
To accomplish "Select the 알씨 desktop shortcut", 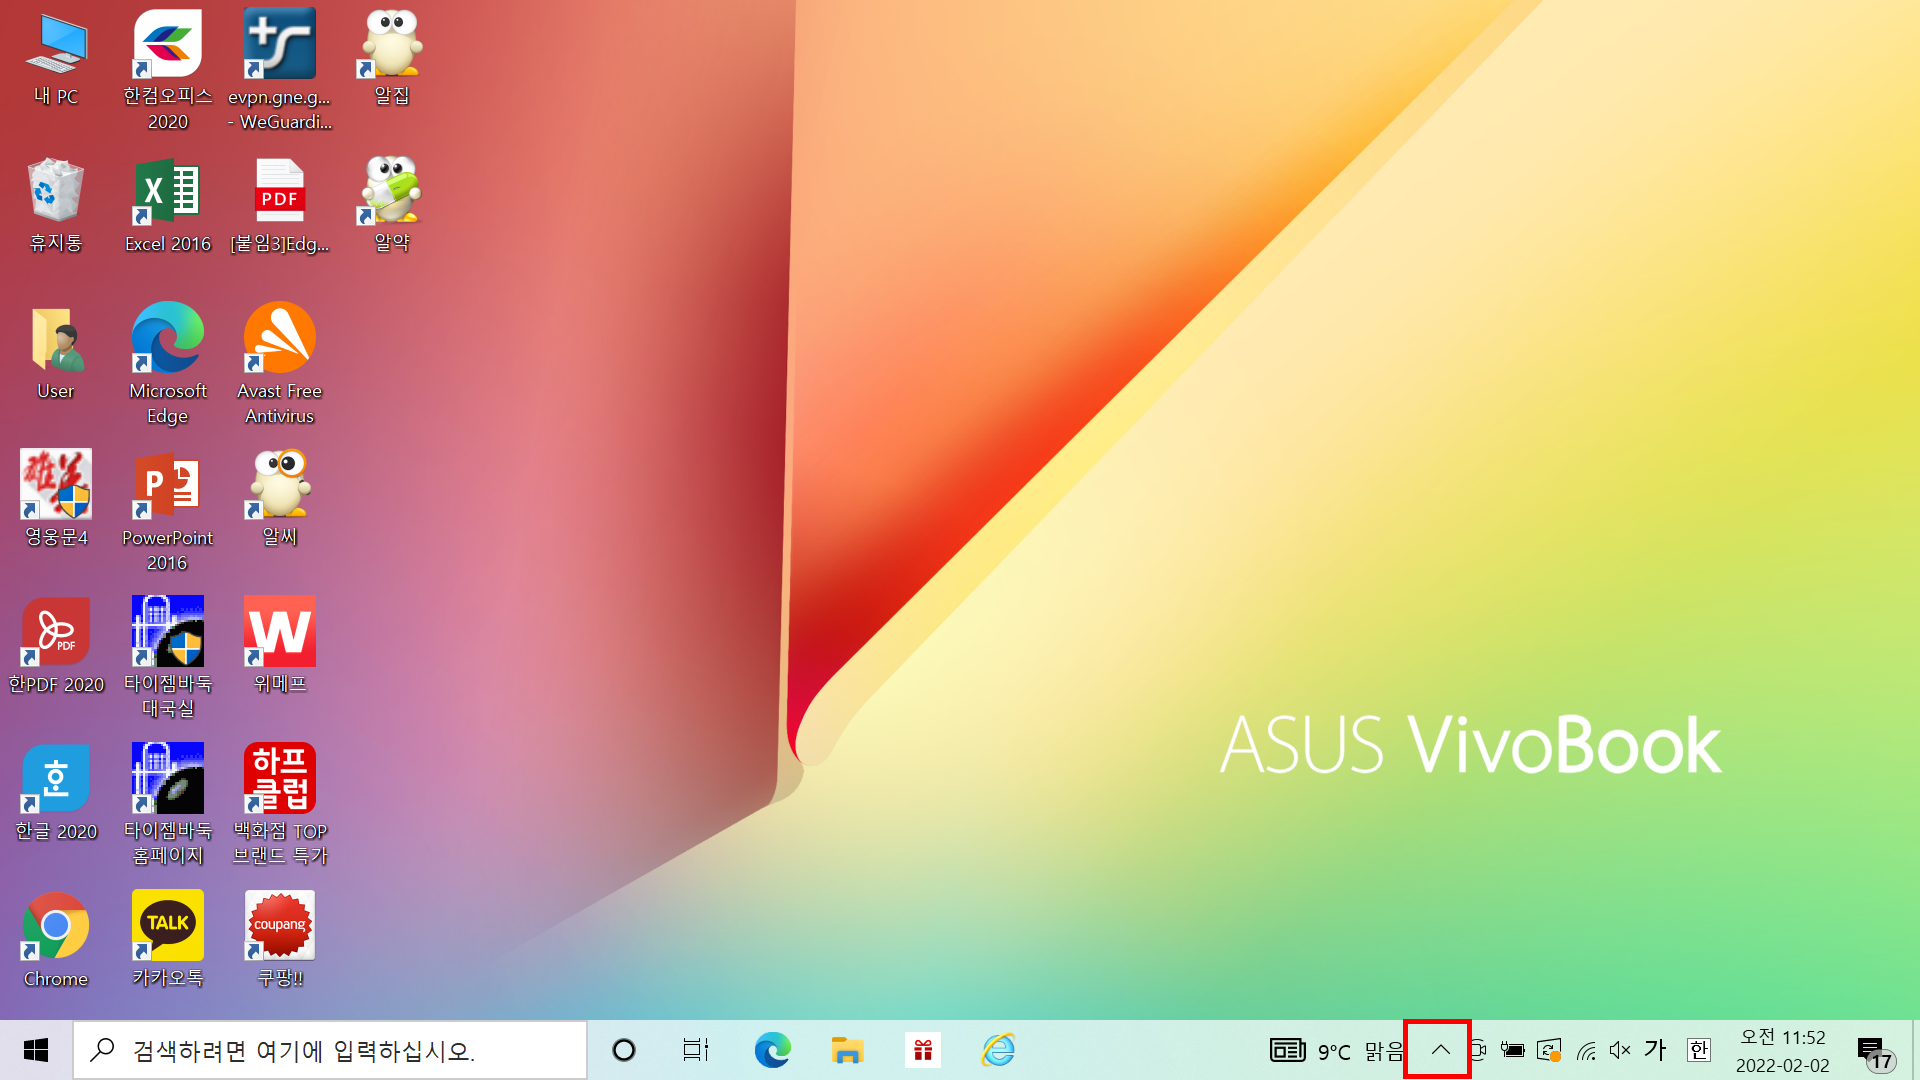I will point(280,499).
